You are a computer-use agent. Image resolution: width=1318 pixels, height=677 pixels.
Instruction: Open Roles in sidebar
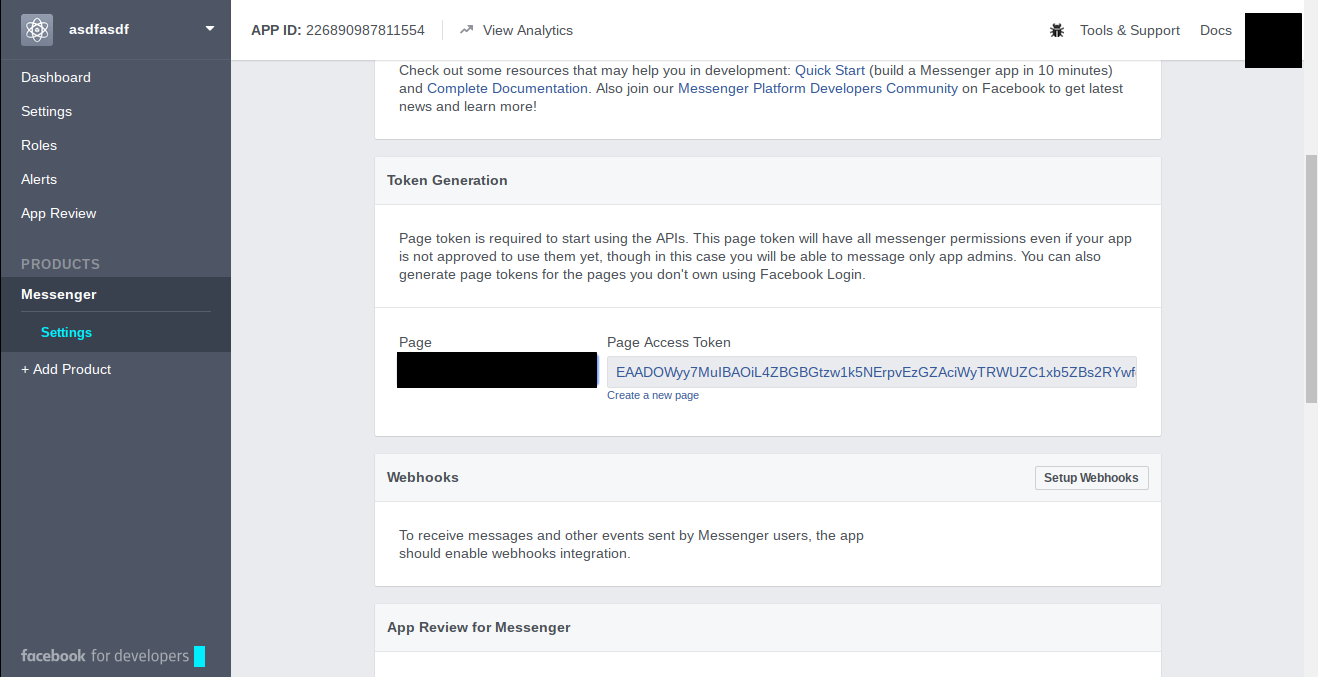click(x=39, y=145)
